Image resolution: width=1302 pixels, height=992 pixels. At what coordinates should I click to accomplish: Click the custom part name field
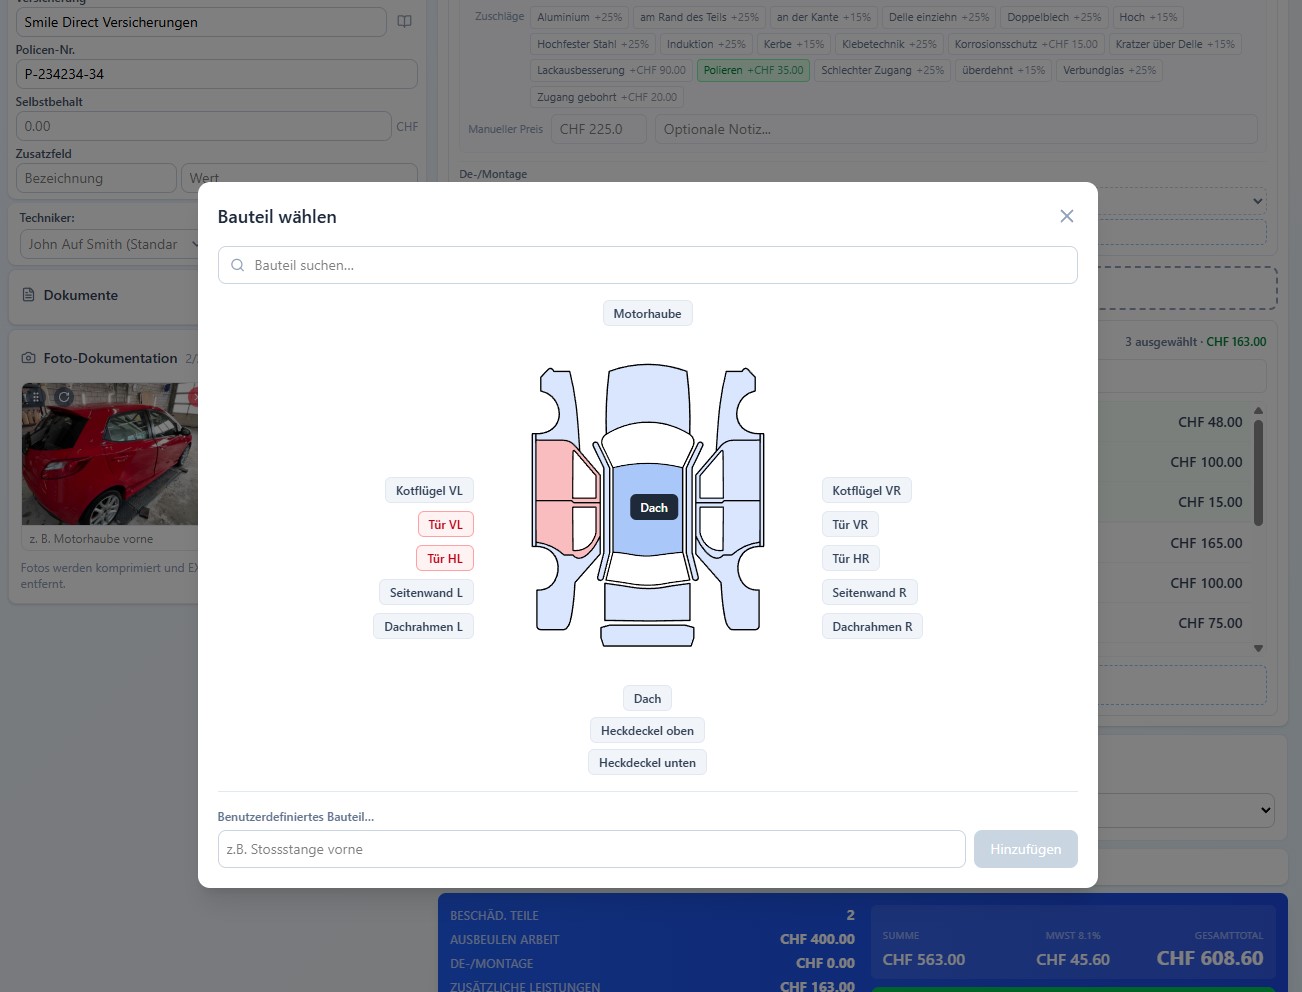tap(591, 849)
